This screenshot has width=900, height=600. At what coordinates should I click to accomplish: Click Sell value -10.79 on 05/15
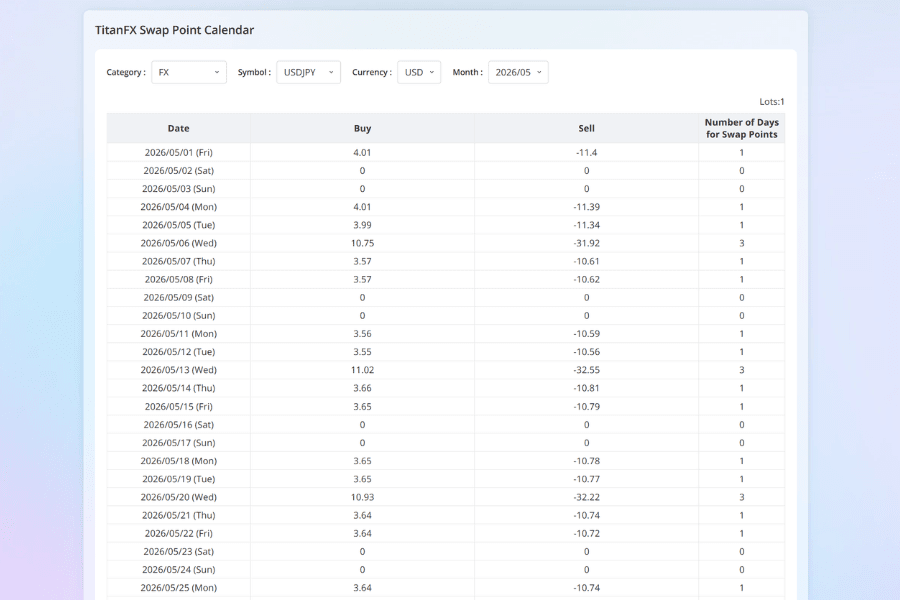[x=586, y=407]
